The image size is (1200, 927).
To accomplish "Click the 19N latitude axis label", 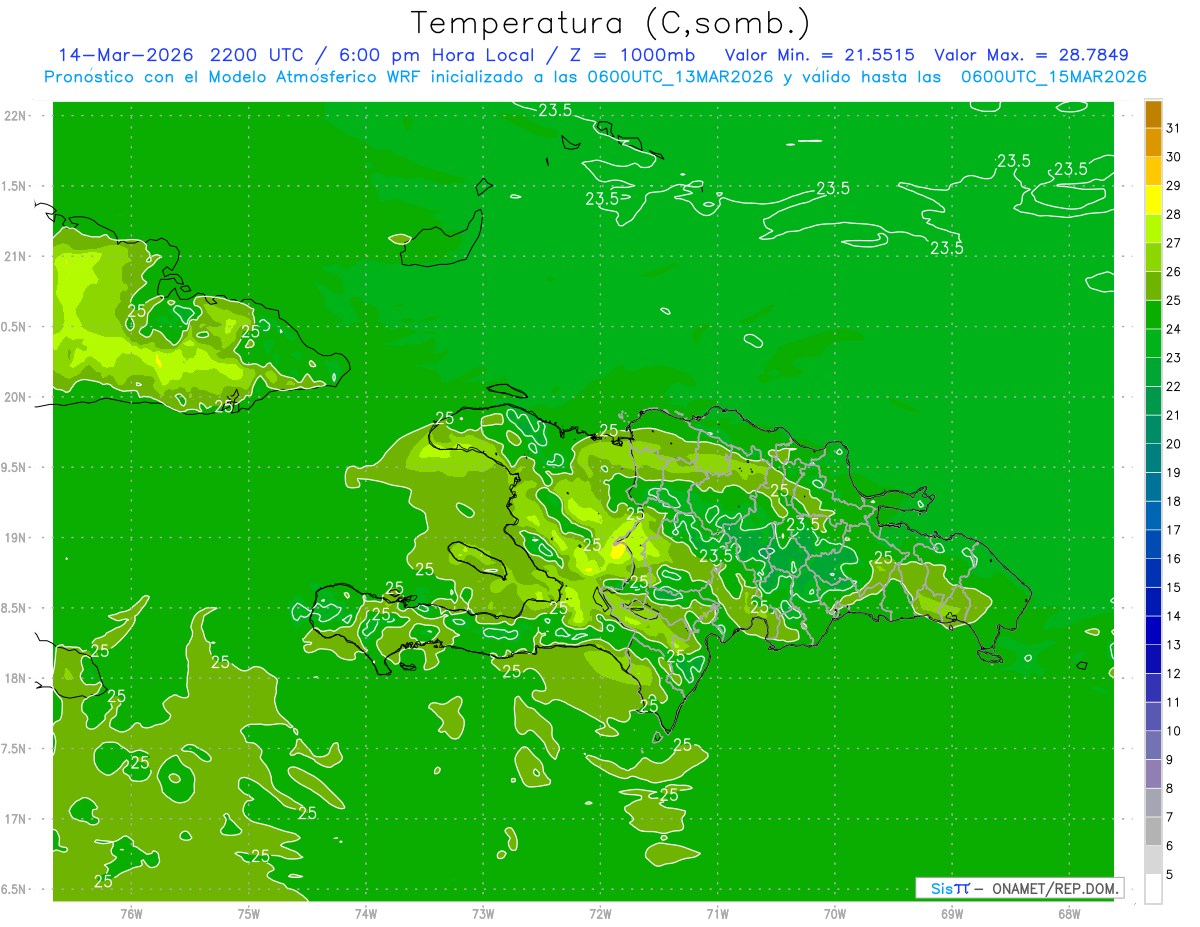I will tap(15, 538).
